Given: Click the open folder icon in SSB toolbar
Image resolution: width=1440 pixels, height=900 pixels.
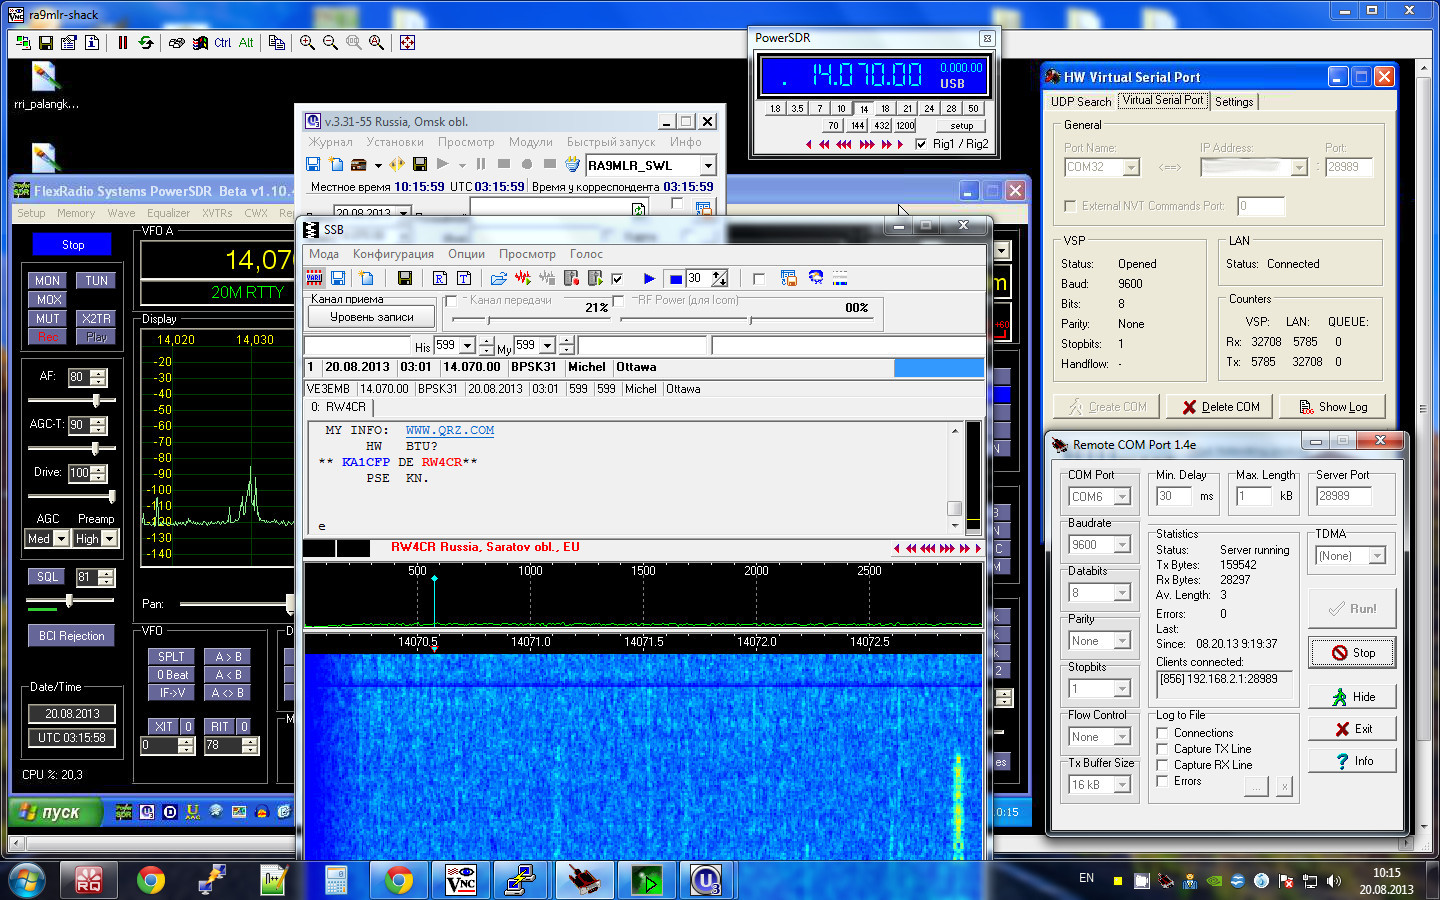Looking at the screenshot, I should coord(499,278).
